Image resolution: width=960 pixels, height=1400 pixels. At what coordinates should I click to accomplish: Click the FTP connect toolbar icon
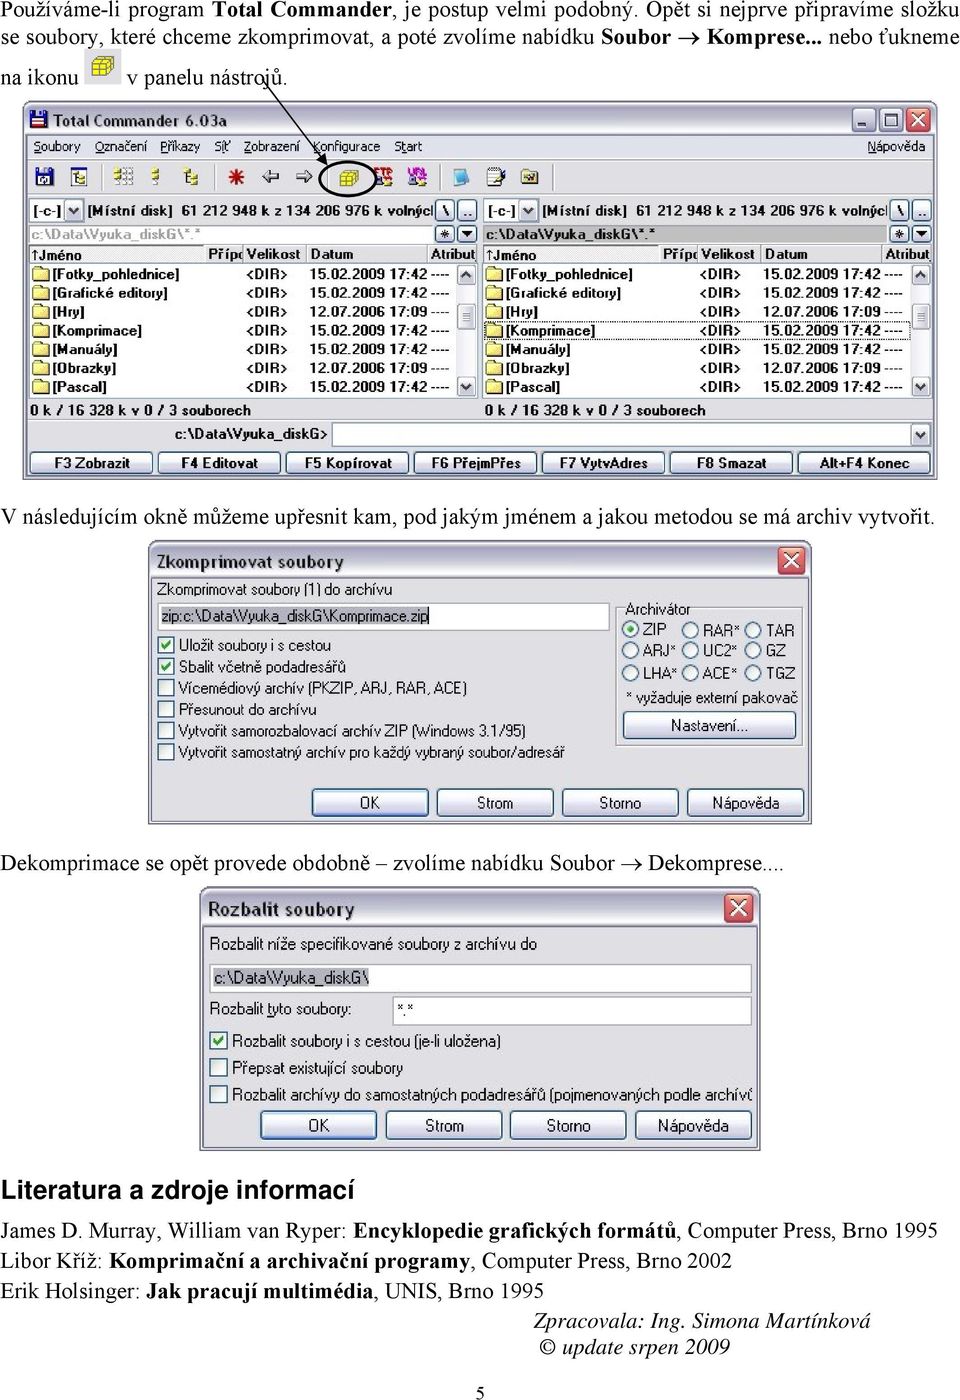[x=383, y=177]
